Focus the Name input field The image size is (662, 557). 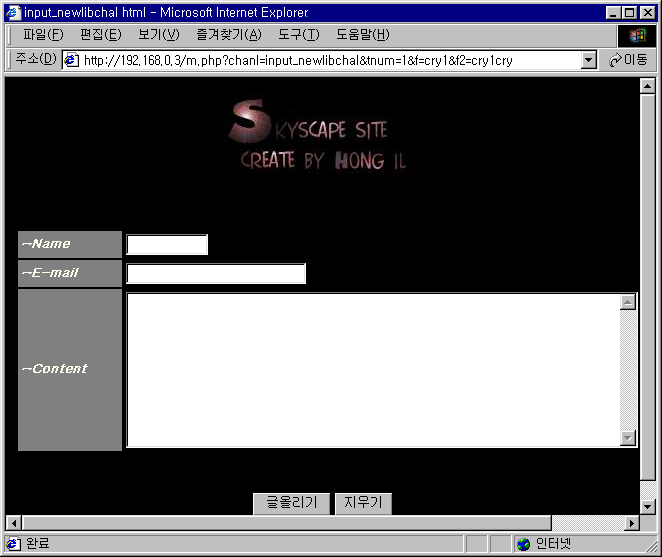point(167,245)
